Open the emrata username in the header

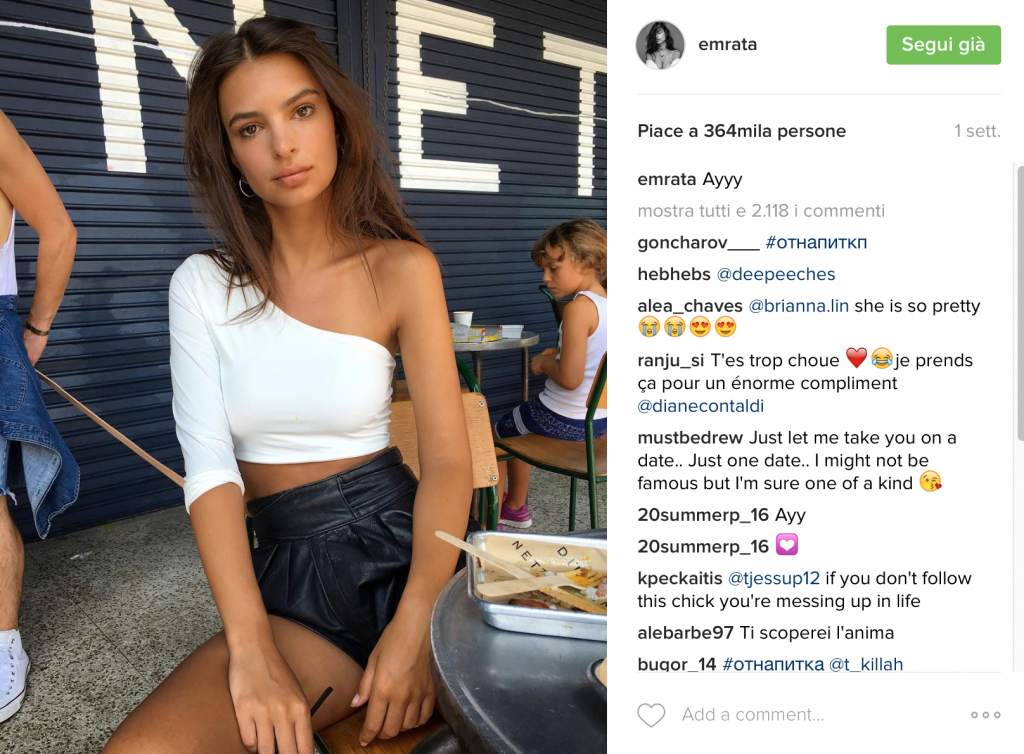point(728,44)
